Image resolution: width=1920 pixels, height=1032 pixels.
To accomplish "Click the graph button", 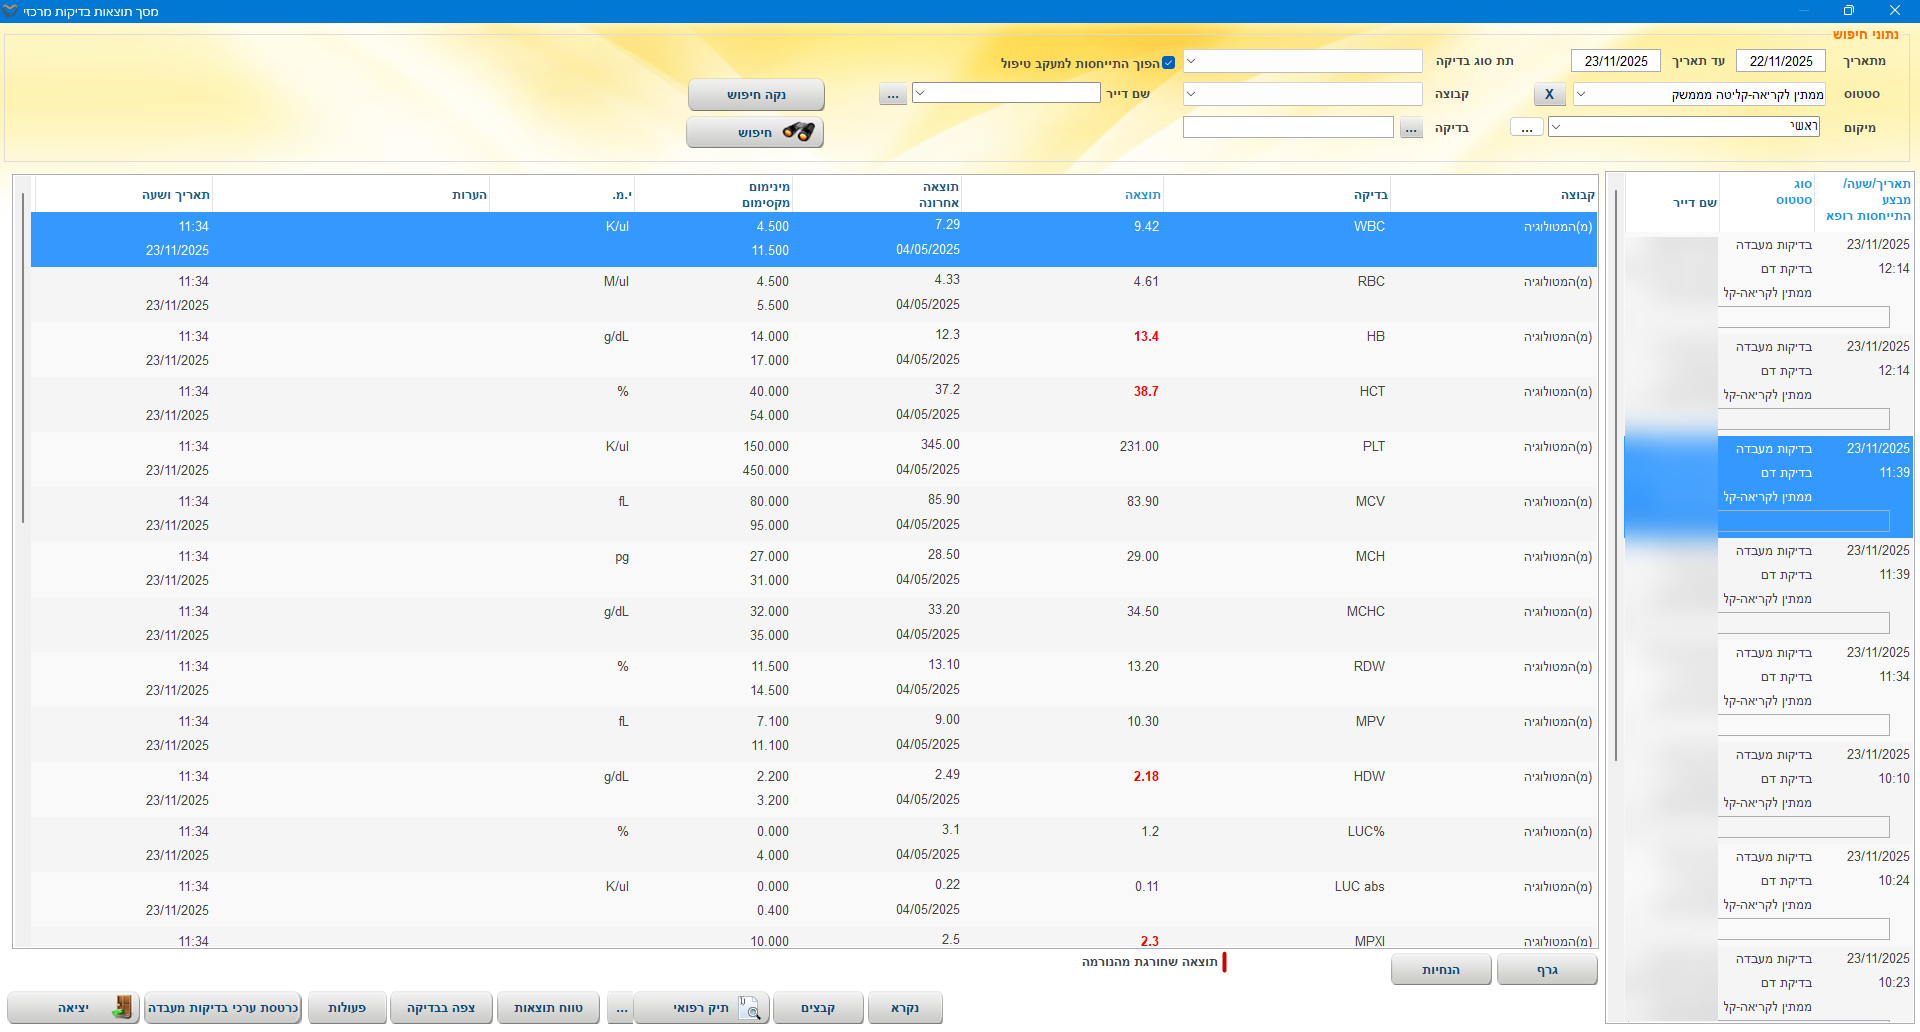I will point(1547,970).
